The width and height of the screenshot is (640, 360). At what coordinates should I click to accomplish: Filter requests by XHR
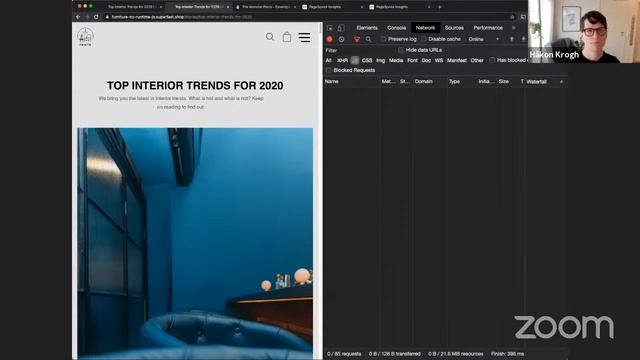pyautogui.click(x=342, y=60)
